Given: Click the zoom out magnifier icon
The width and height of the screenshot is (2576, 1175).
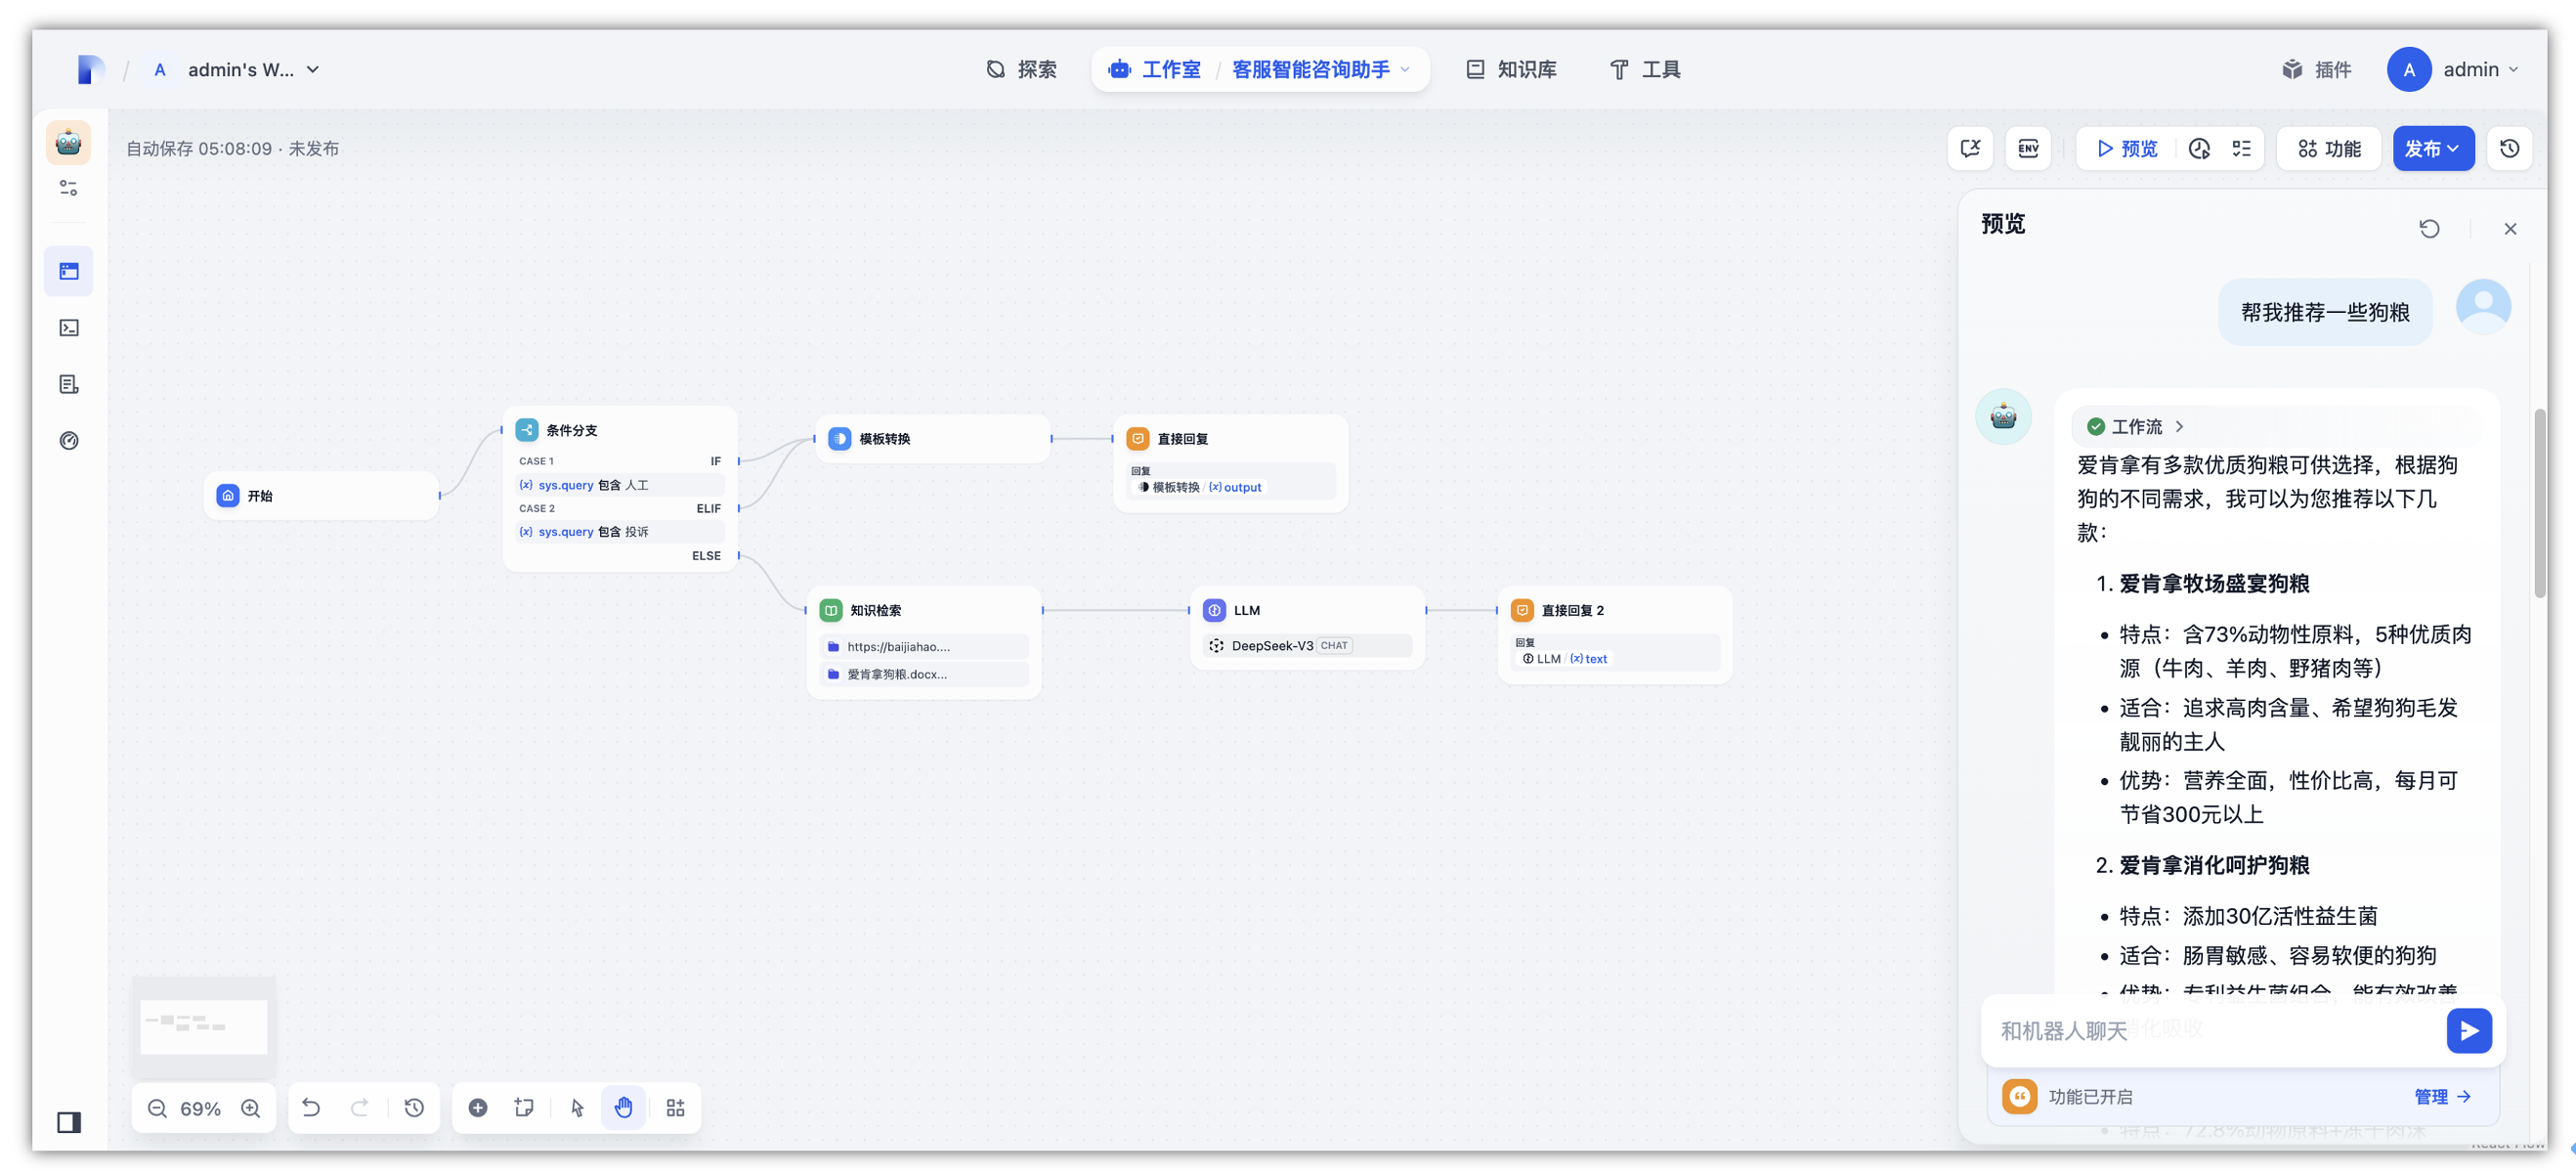Looking at the screenshot, I should click(x=157, y=1108).
